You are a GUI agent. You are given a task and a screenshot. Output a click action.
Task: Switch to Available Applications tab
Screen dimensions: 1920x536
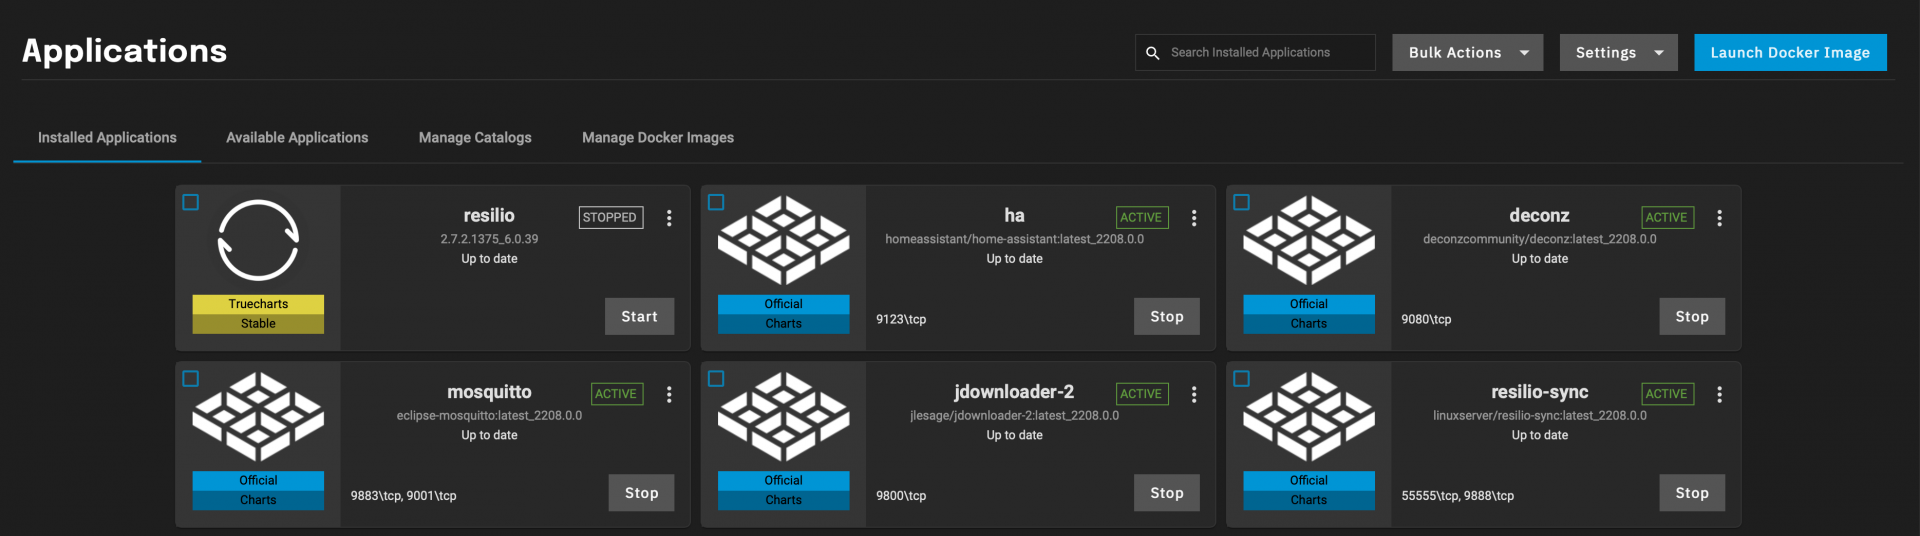pos(297,138)
